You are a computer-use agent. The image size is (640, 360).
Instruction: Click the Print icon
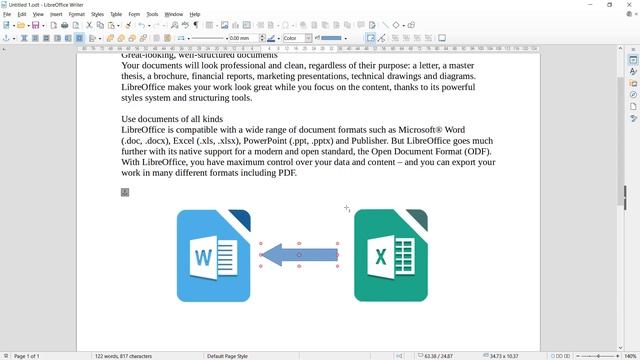click(x=64, y=25)
